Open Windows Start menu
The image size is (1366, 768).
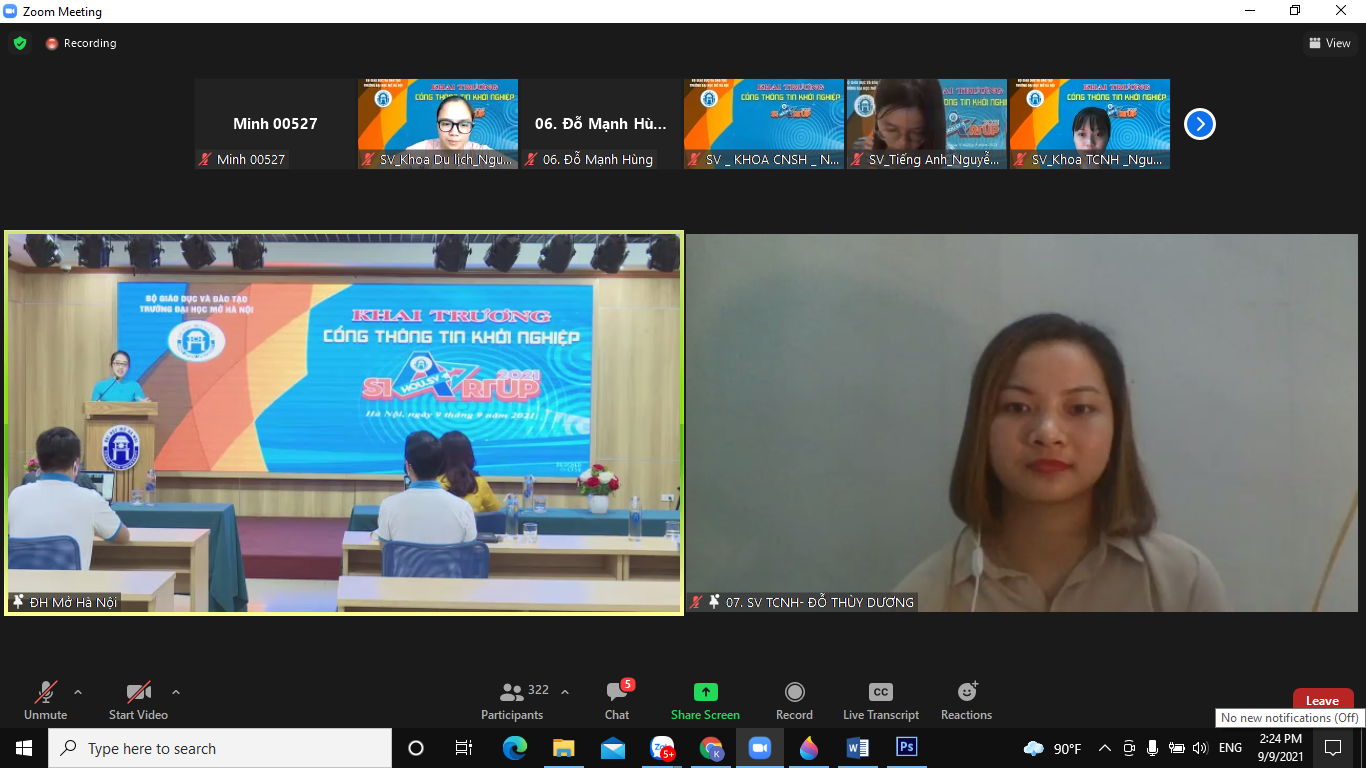24,748
